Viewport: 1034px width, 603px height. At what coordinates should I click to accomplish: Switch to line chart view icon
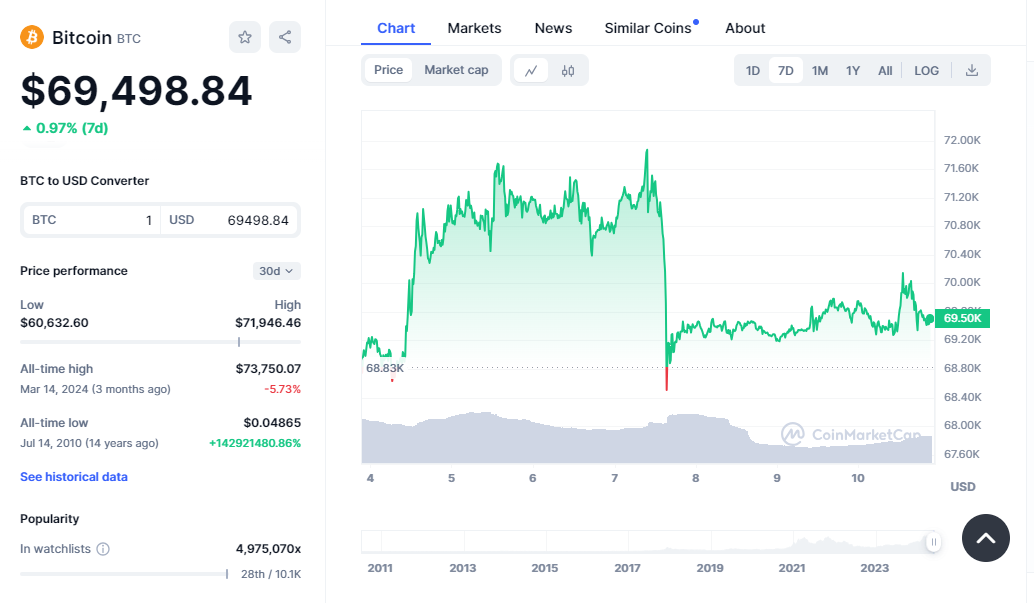click(531, 71)
